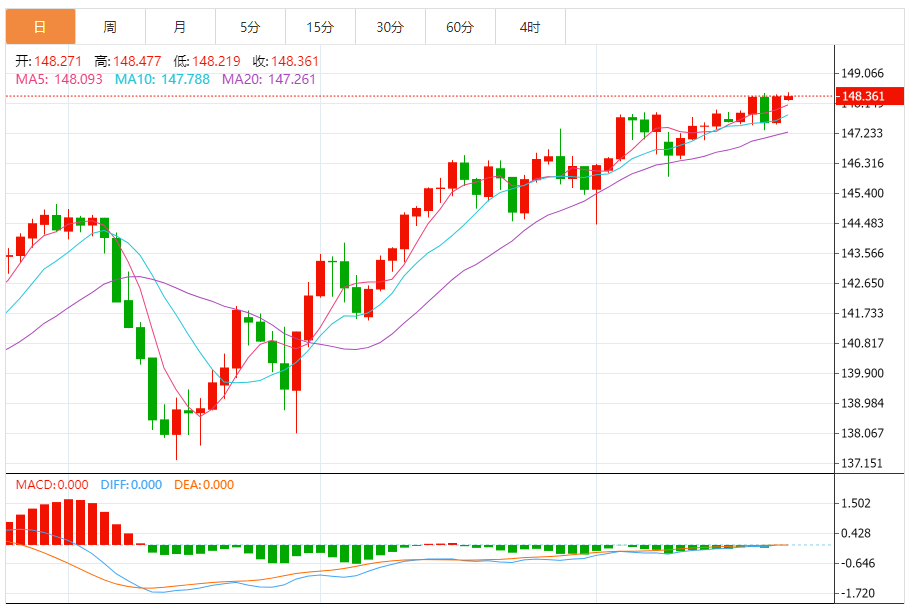This screenshot has width=915, height=604.
Task: Select the 日 daily chart tab
Action: point(39,27)
